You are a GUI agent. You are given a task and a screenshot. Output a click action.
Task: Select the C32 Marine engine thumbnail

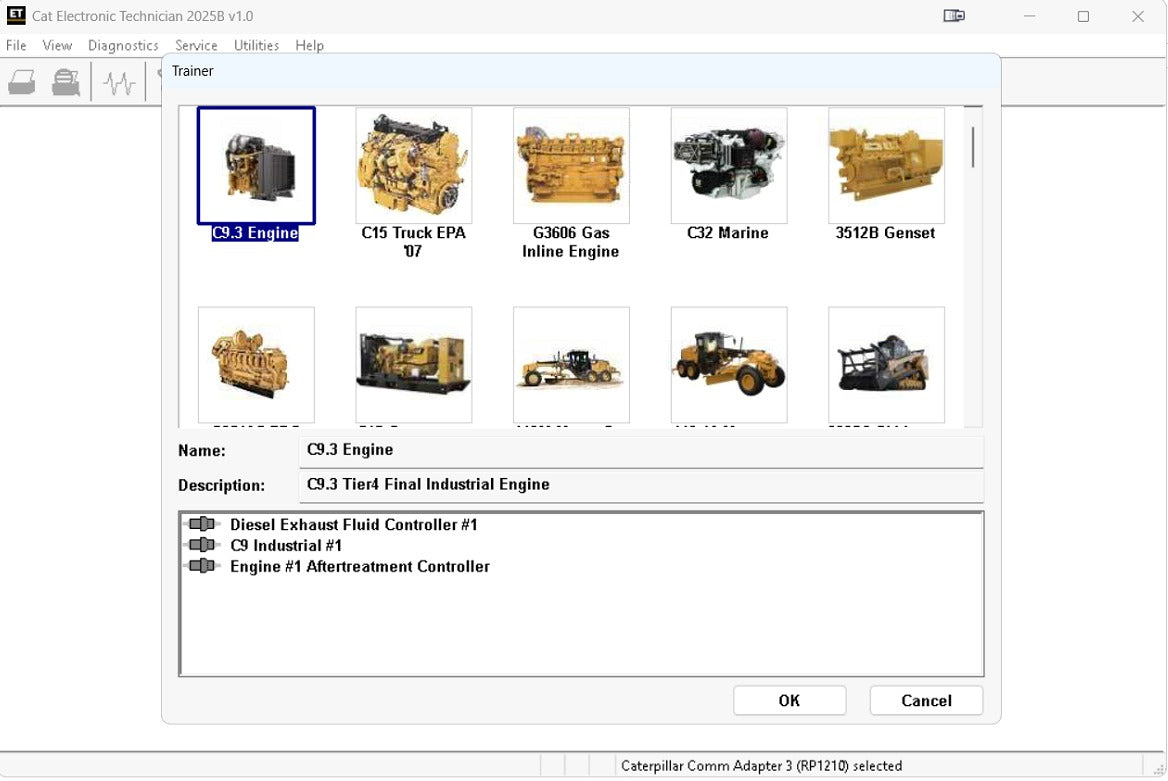728,165
